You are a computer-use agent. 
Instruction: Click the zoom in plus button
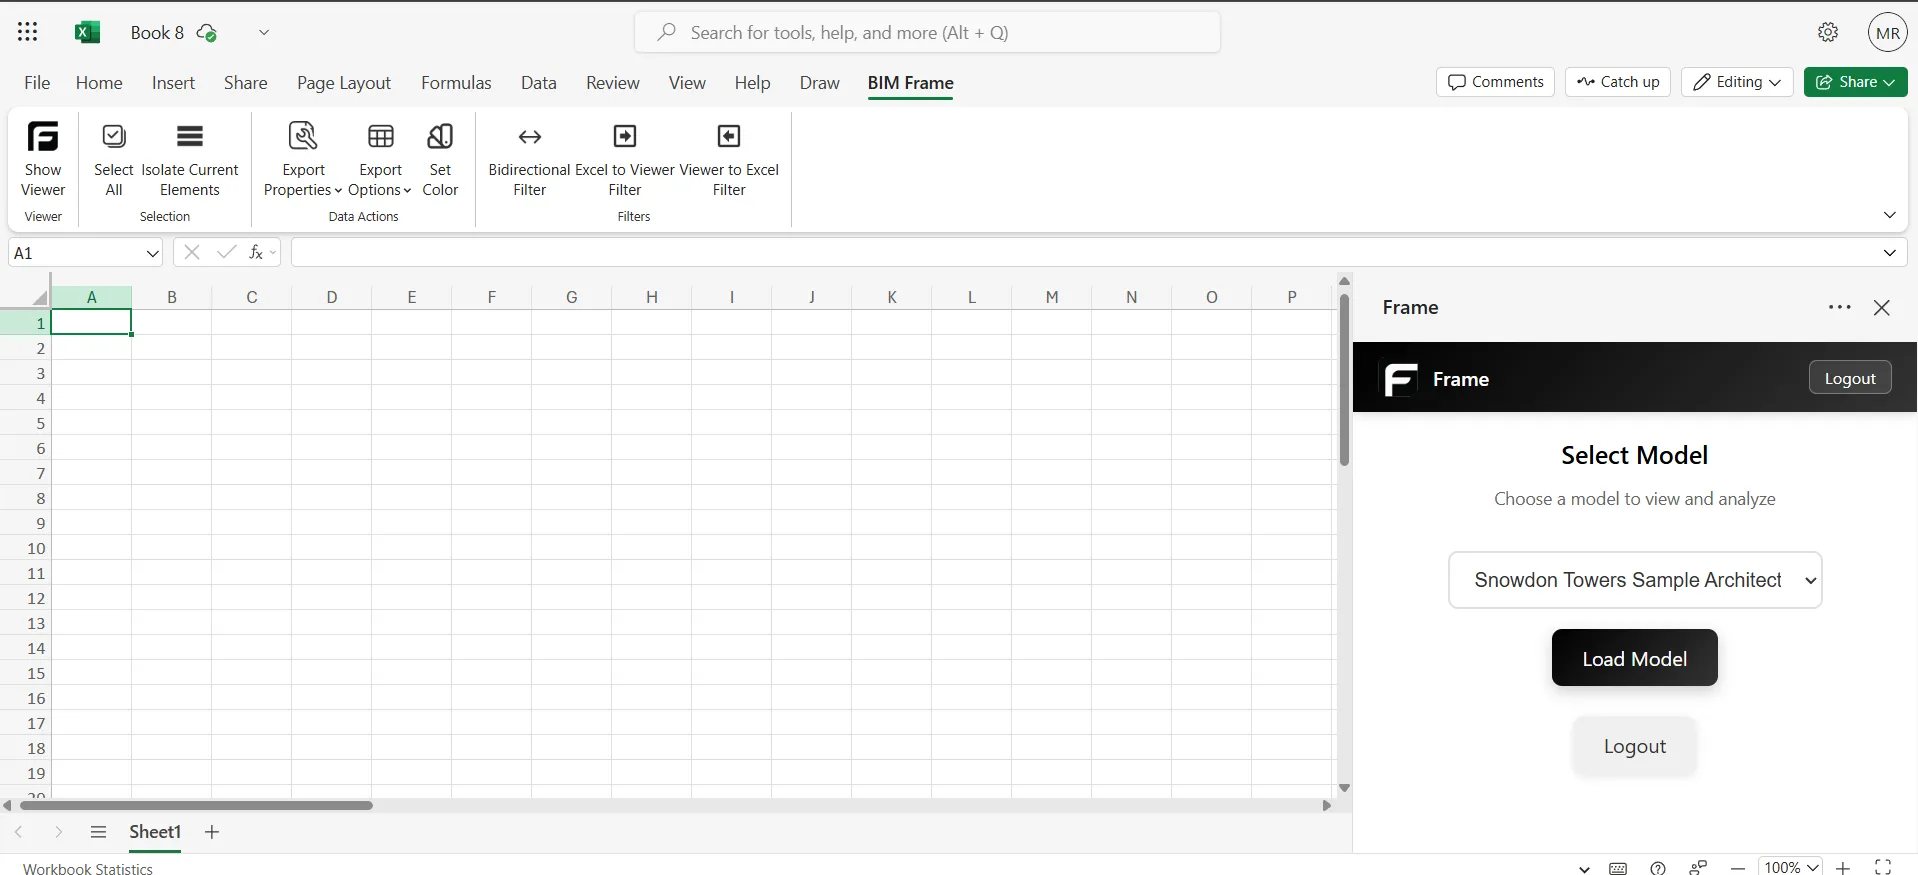coord(1843,868)
